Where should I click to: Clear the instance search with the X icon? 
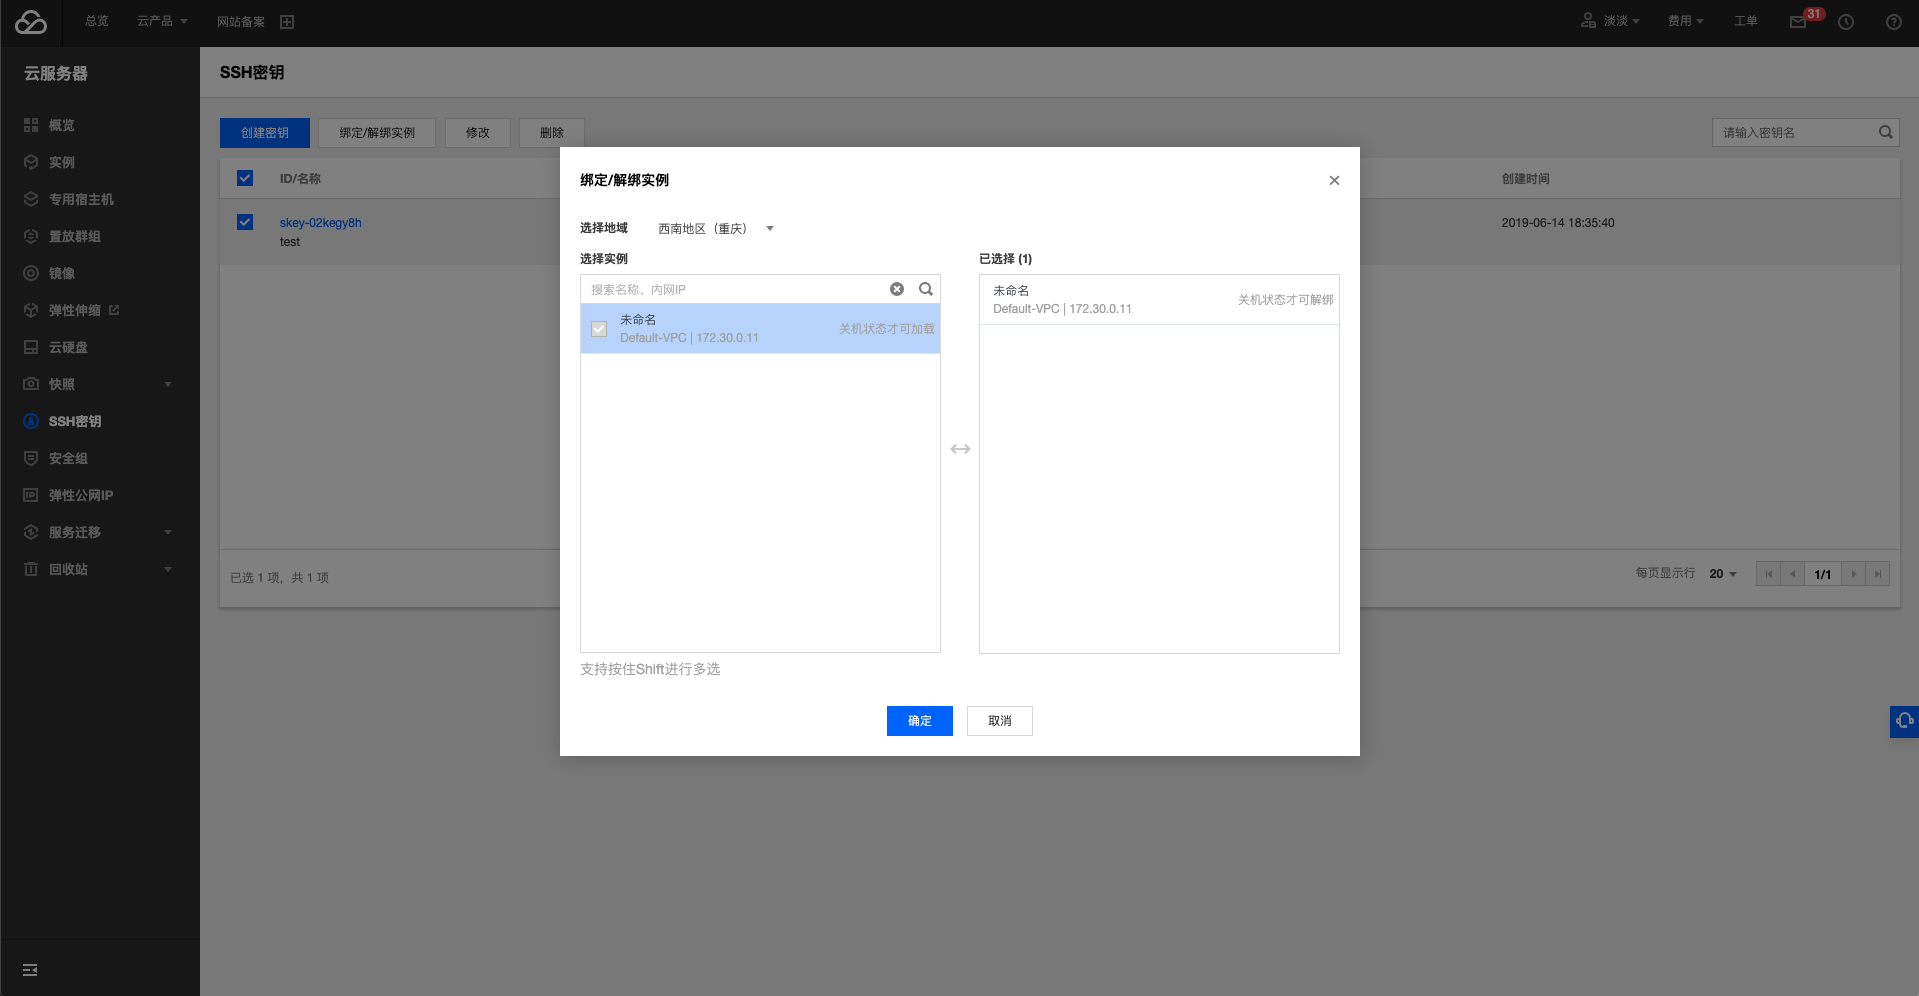pos(897,289)
